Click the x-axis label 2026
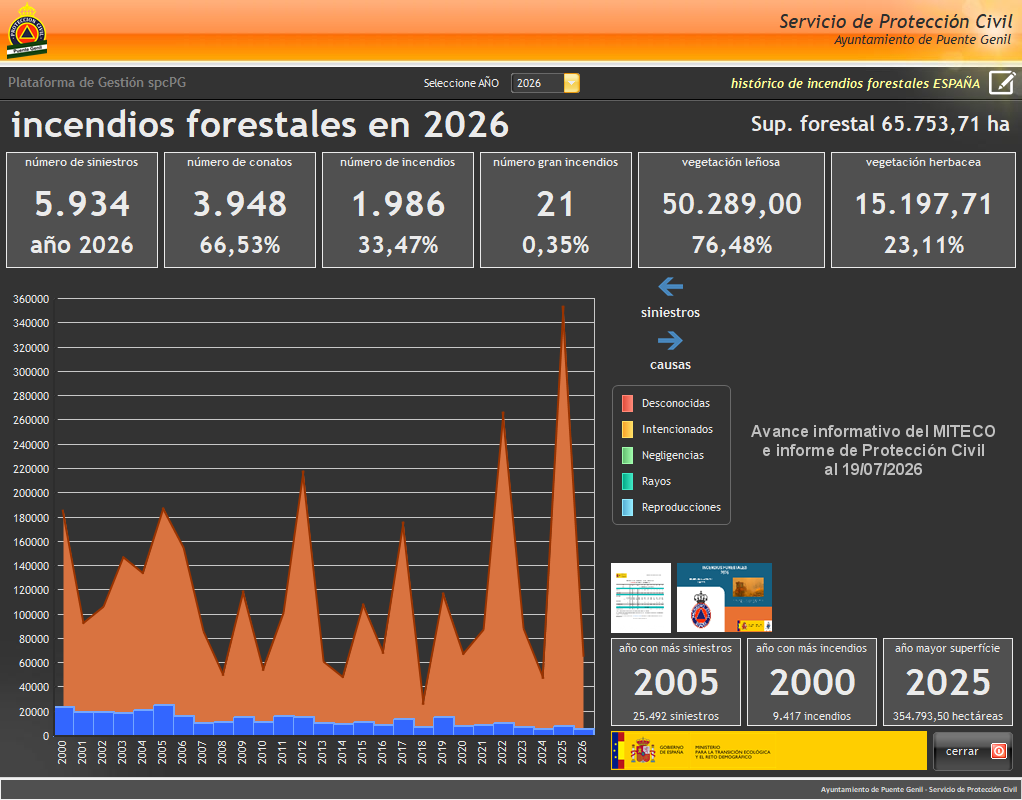 [x=583, y=752]
